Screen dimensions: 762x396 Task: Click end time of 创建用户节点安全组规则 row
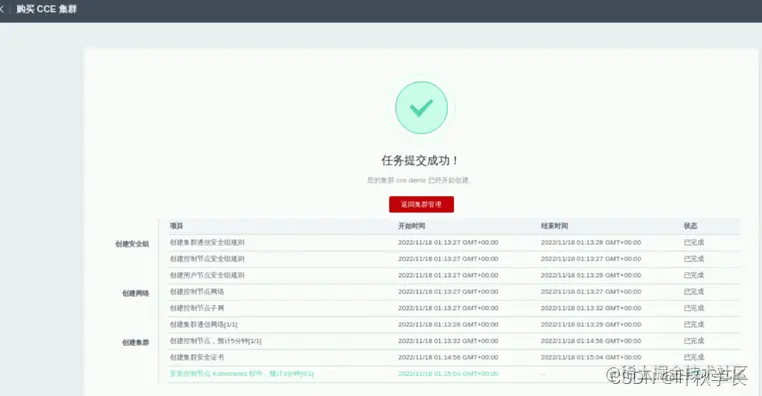591,275
